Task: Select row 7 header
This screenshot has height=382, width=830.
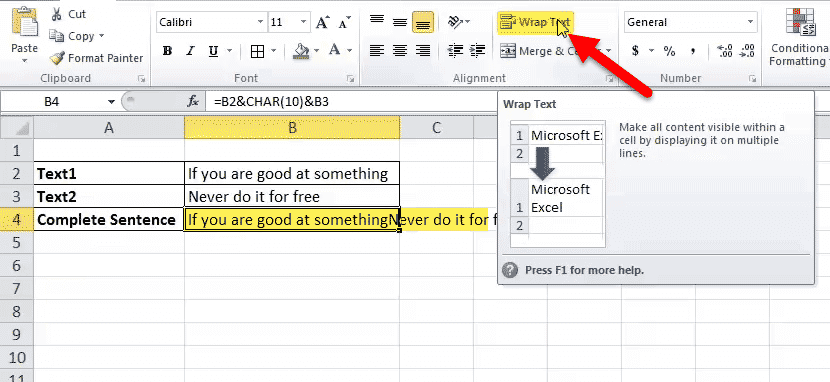Action: click(16, 288)
